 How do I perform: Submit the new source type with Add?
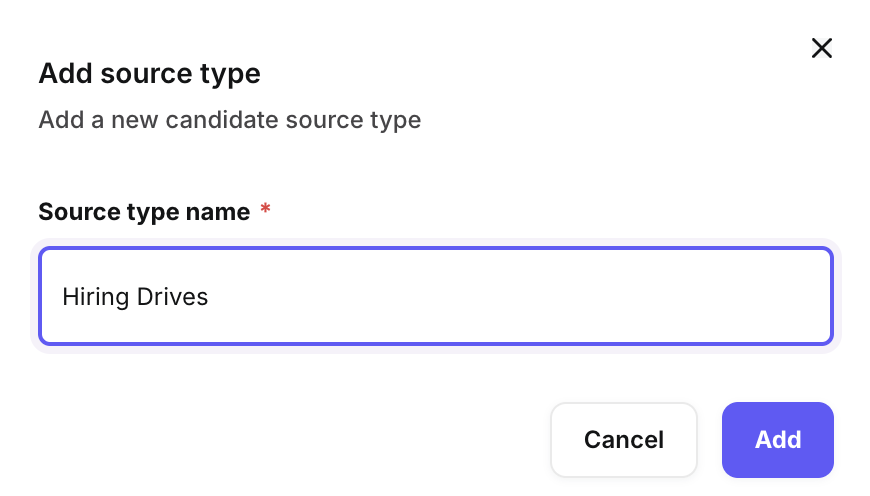[777, 440]
